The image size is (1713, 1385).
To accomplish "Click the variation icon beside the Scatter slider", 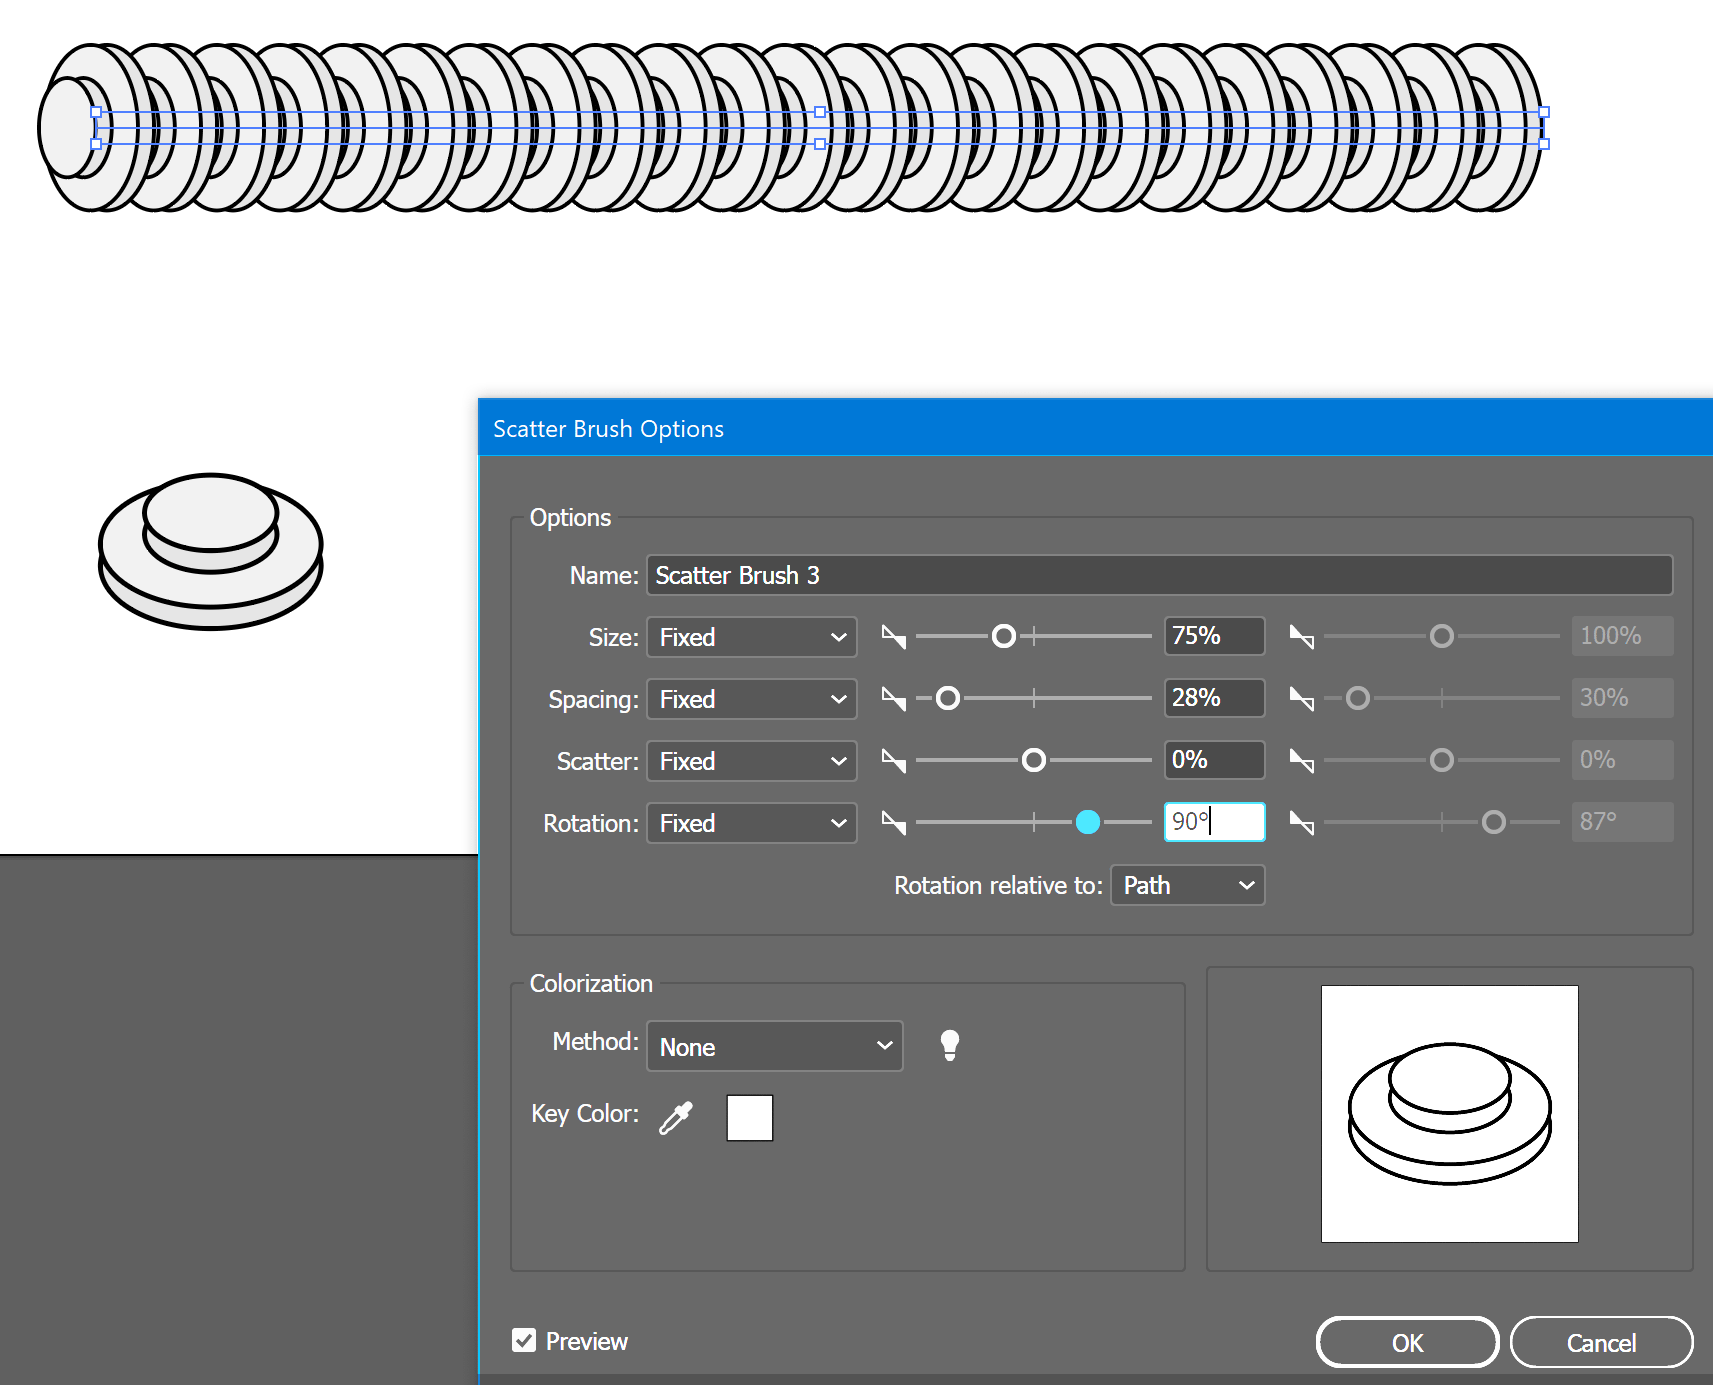I will pyautogui.click(x=894, y=760).
